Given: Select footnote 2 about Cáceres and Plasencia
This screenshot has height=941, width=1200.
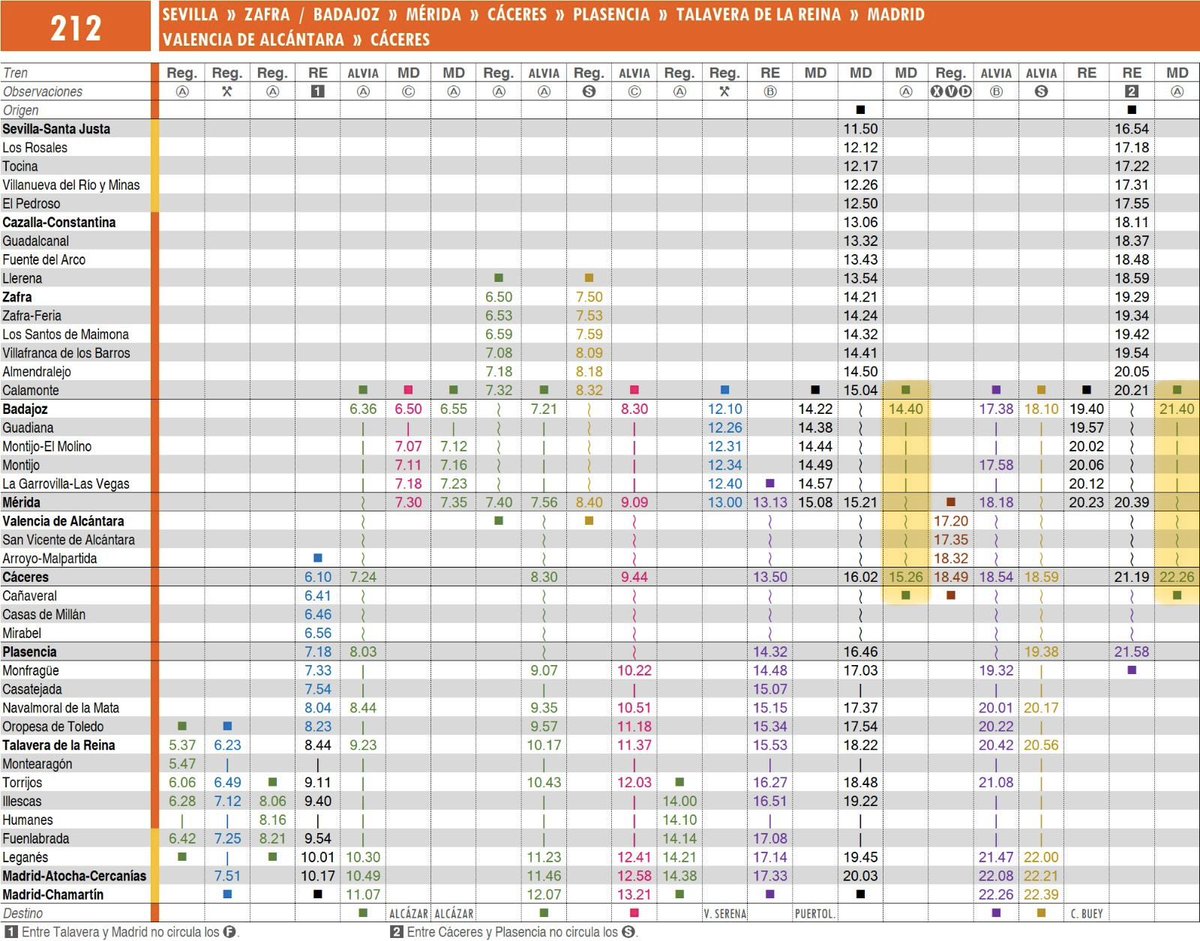Looking at the screenshot, I should (x=514, y=932).
